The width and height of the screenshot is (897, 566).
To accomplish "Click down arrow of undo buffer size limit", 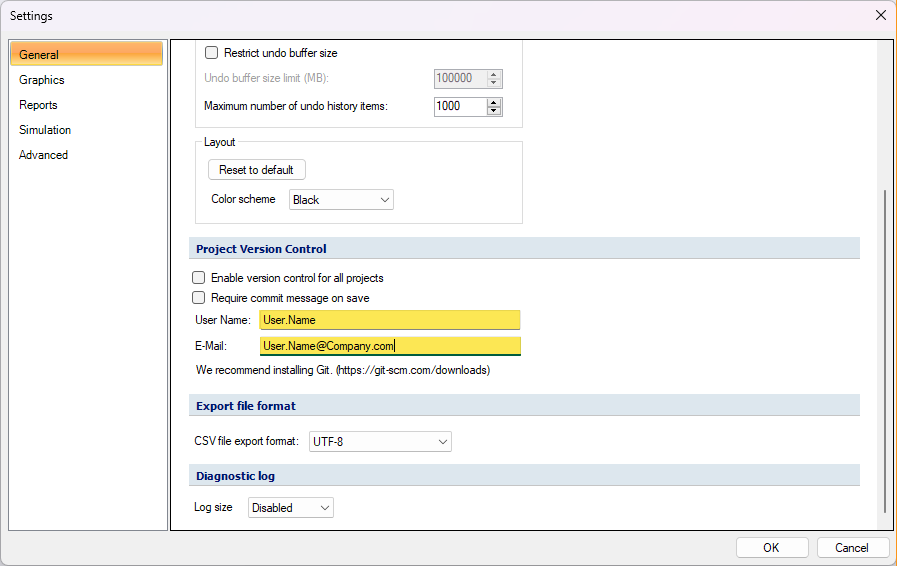I will 494,82.
